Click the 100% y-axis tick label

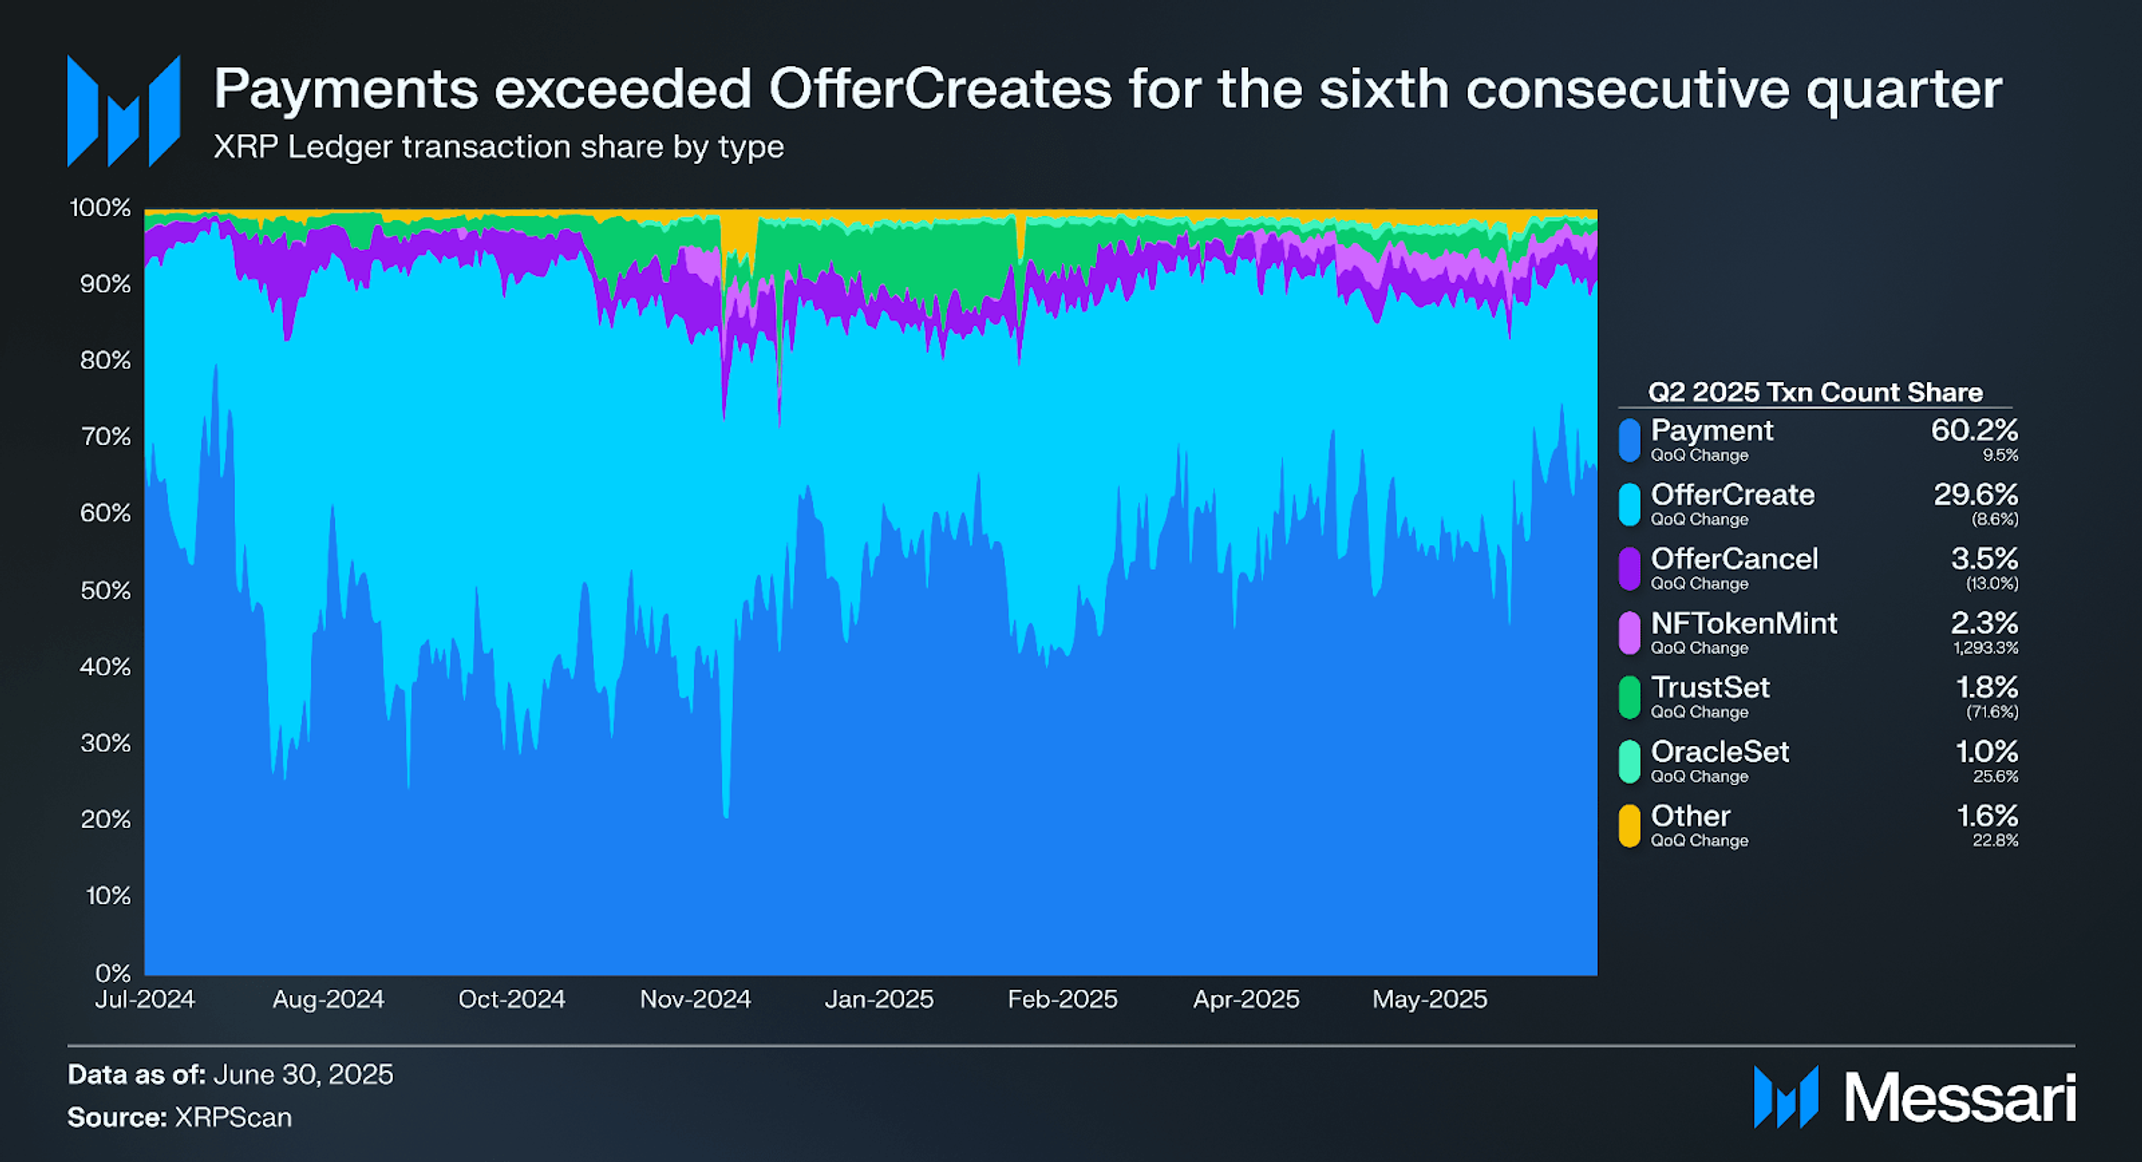coord(100,208)
